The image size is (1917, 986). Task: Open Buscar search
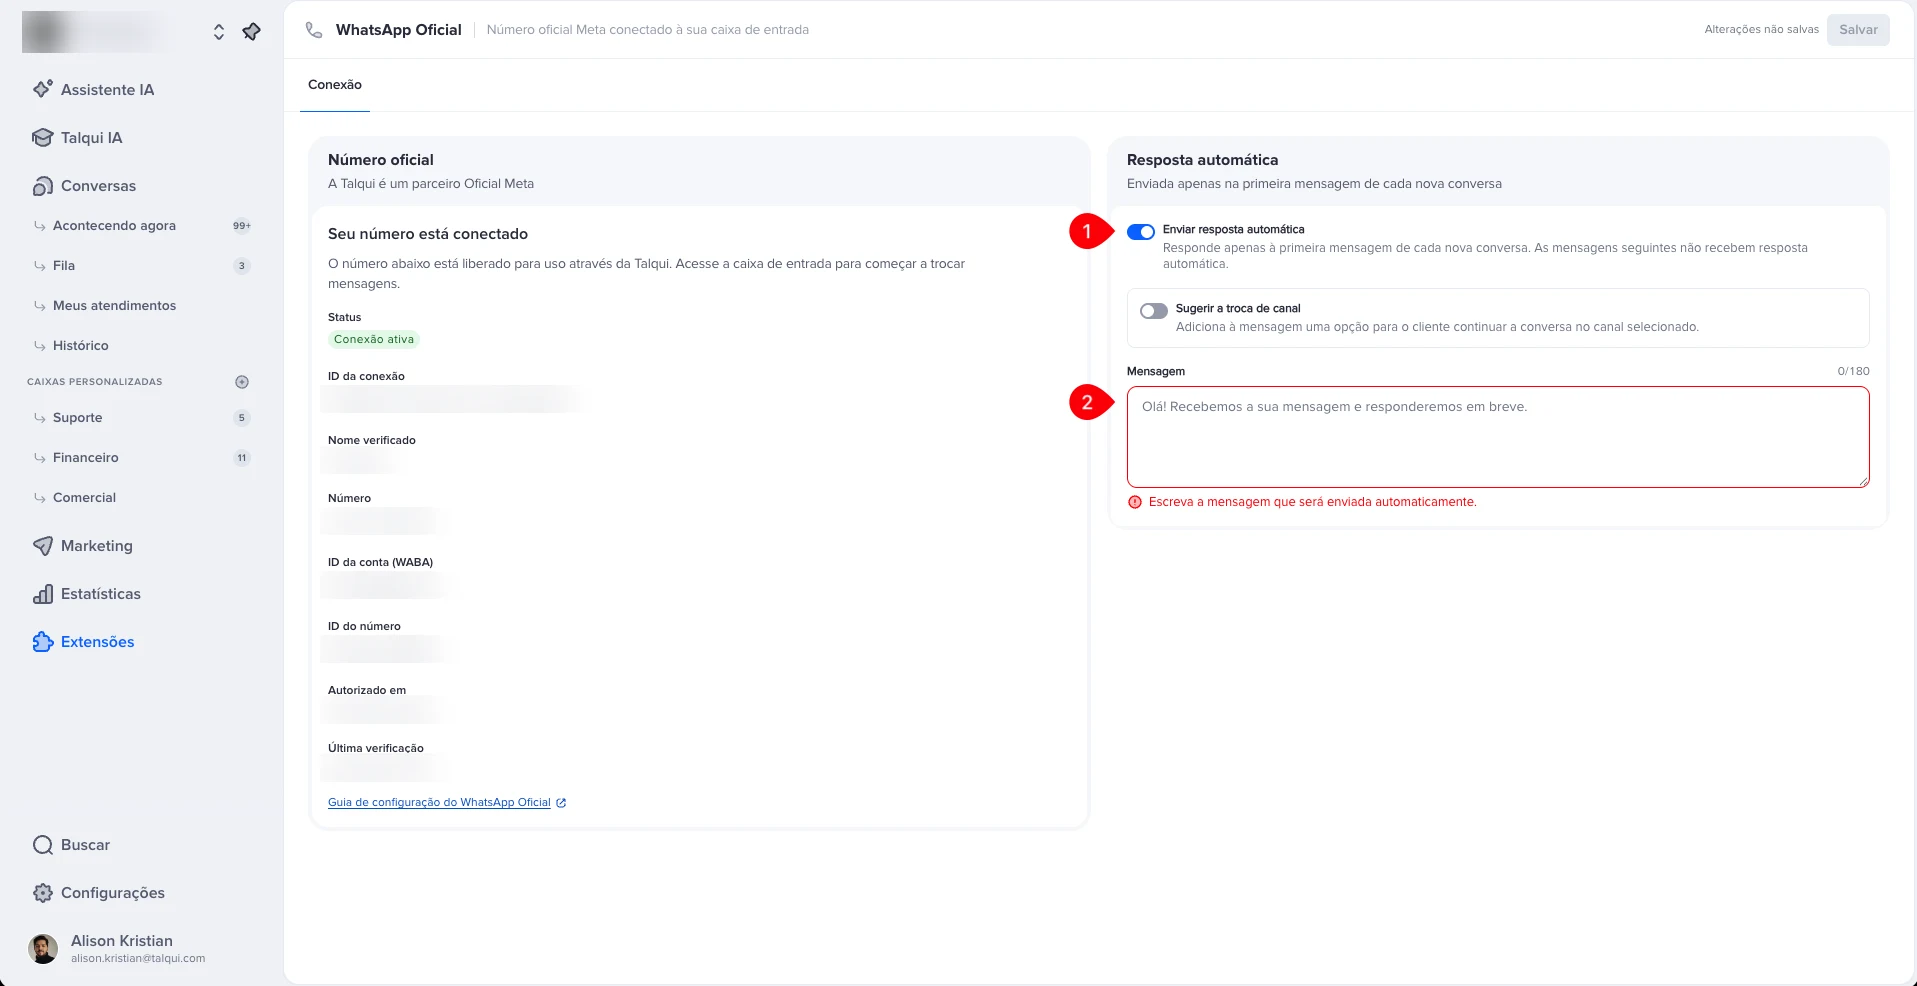coord(85,845)
